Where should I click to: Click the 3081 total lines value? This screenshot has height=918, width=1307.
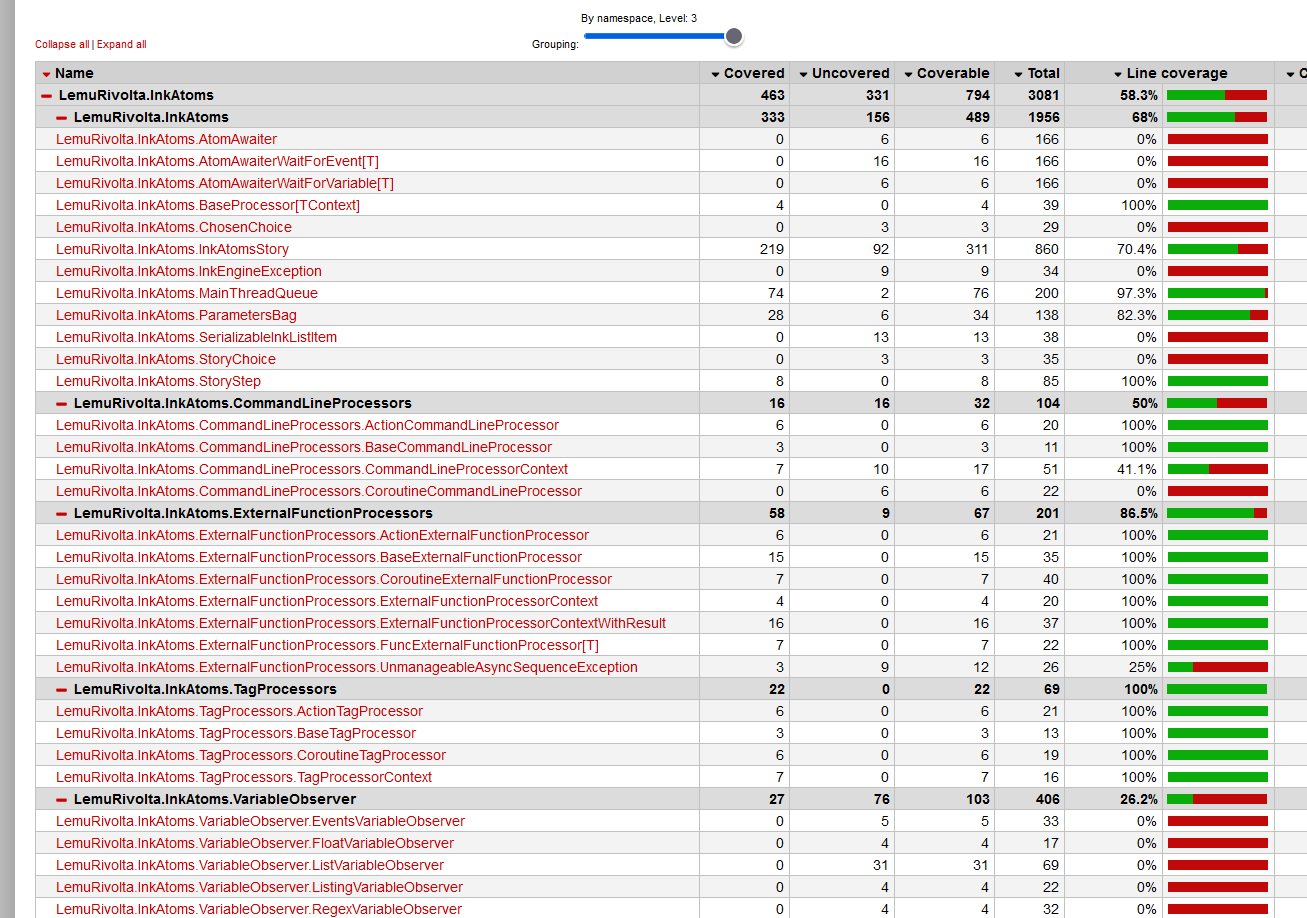[1042, 95]
